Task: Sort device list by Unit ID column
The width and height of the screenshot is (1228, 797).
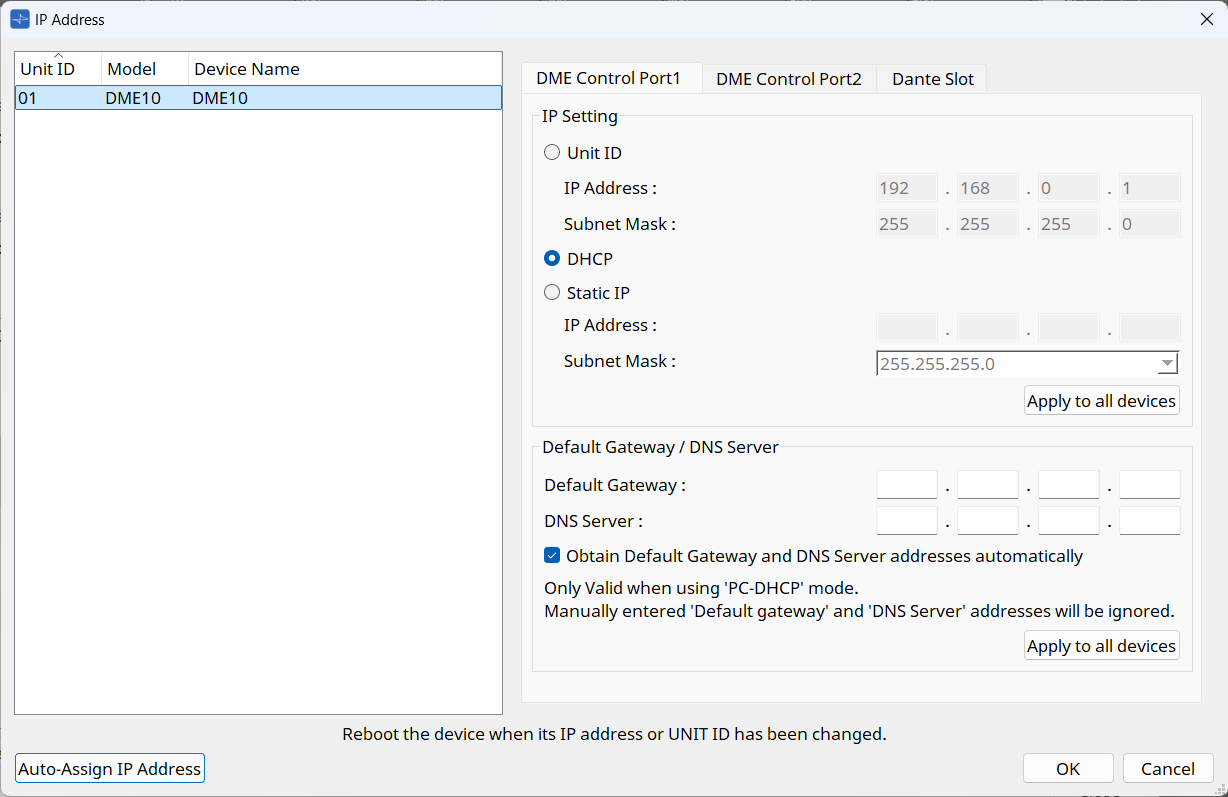Action: pos(58,69)
